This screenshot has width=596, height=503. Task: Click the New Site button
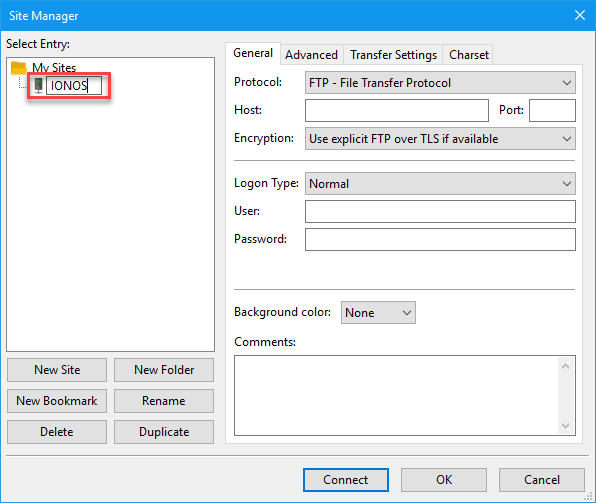click(57, 370)
